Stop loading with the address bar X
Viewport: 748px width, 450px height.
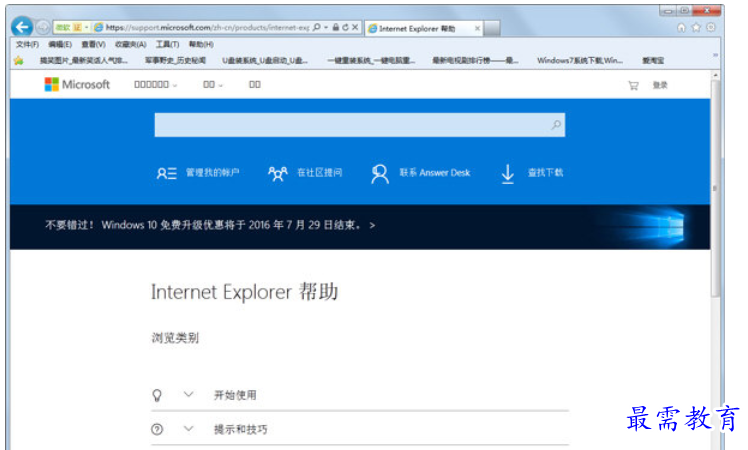355,28
